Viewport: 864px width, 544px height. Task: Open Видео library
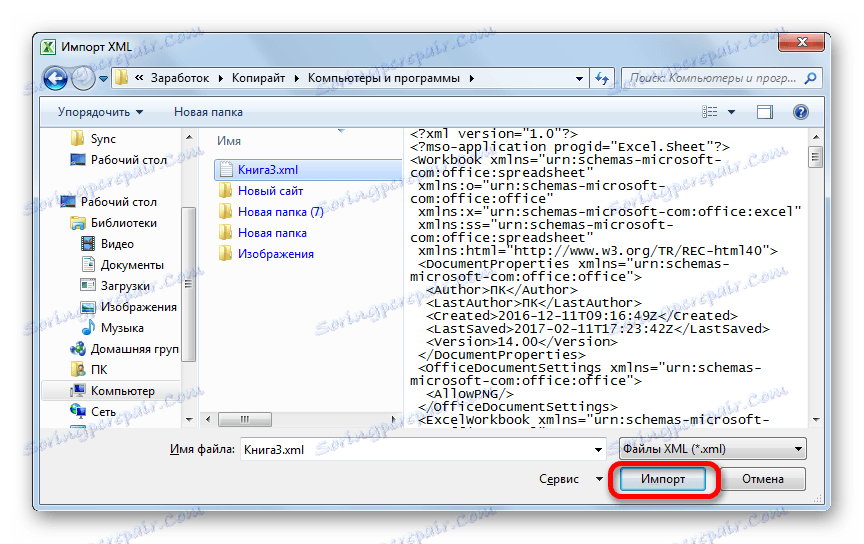117,244
